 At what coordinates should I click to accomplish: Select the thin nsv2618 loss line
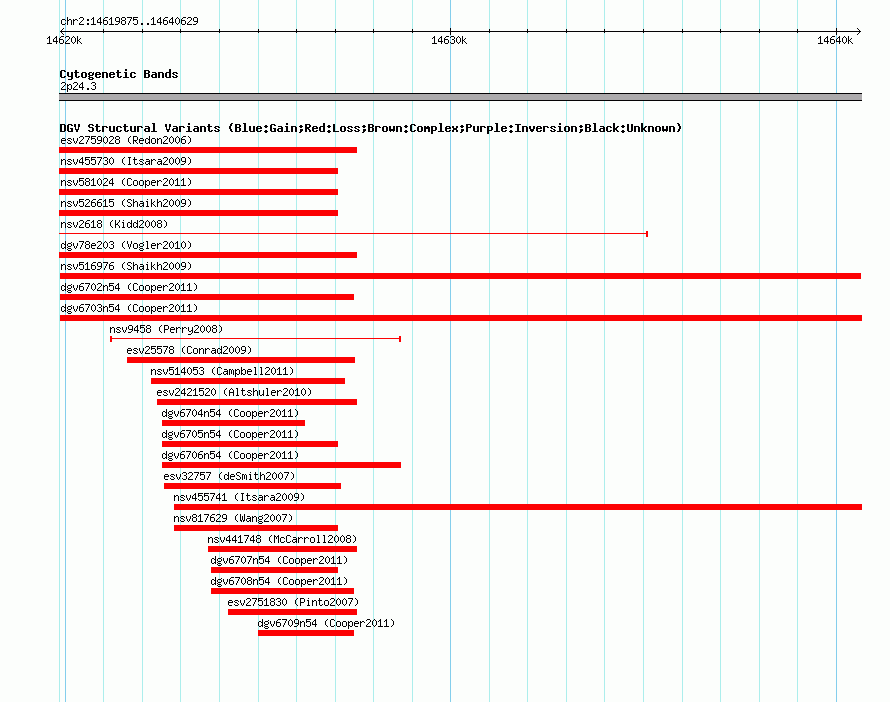353,234
